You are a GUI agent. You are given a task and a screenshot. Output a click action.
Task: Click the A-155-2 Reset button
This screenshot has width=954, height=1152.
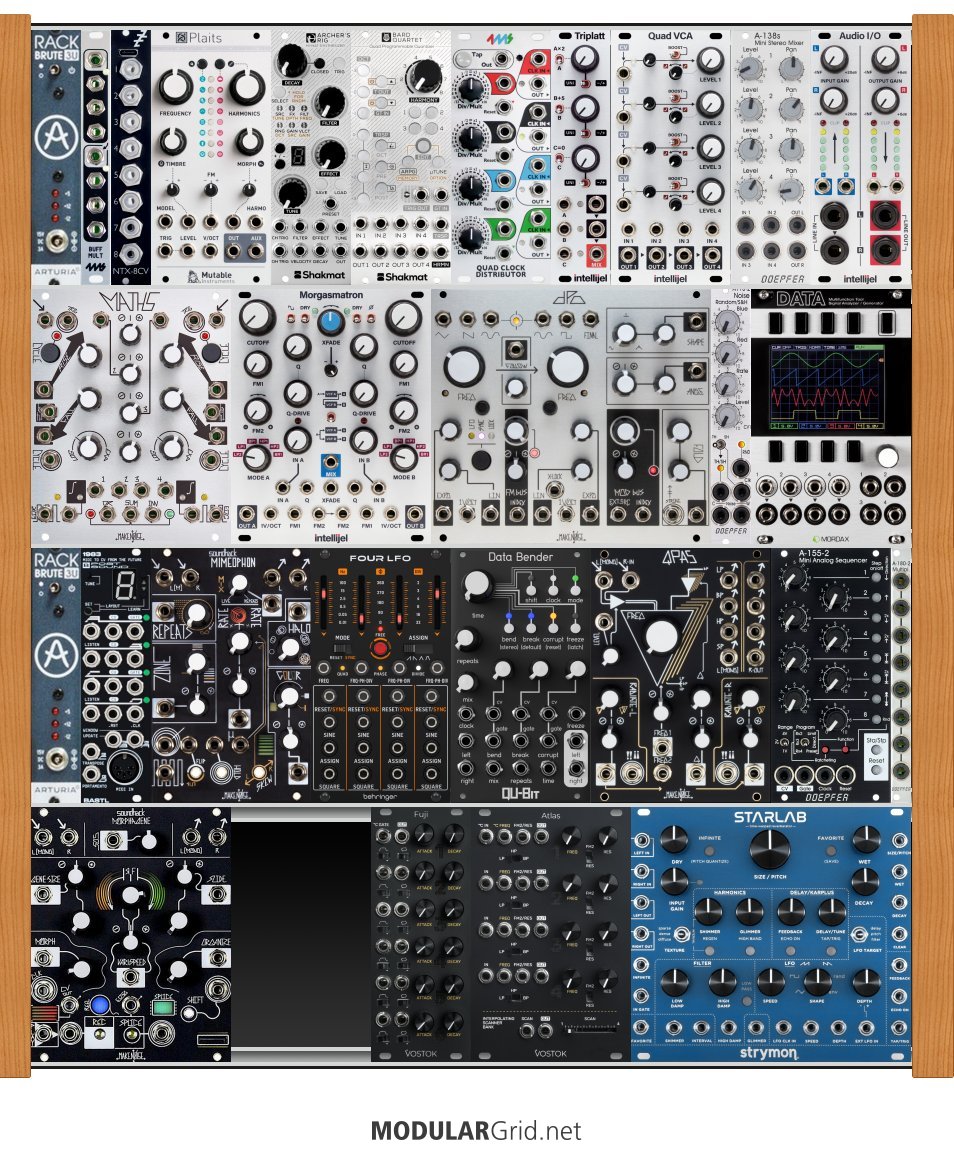pos(876,769)
